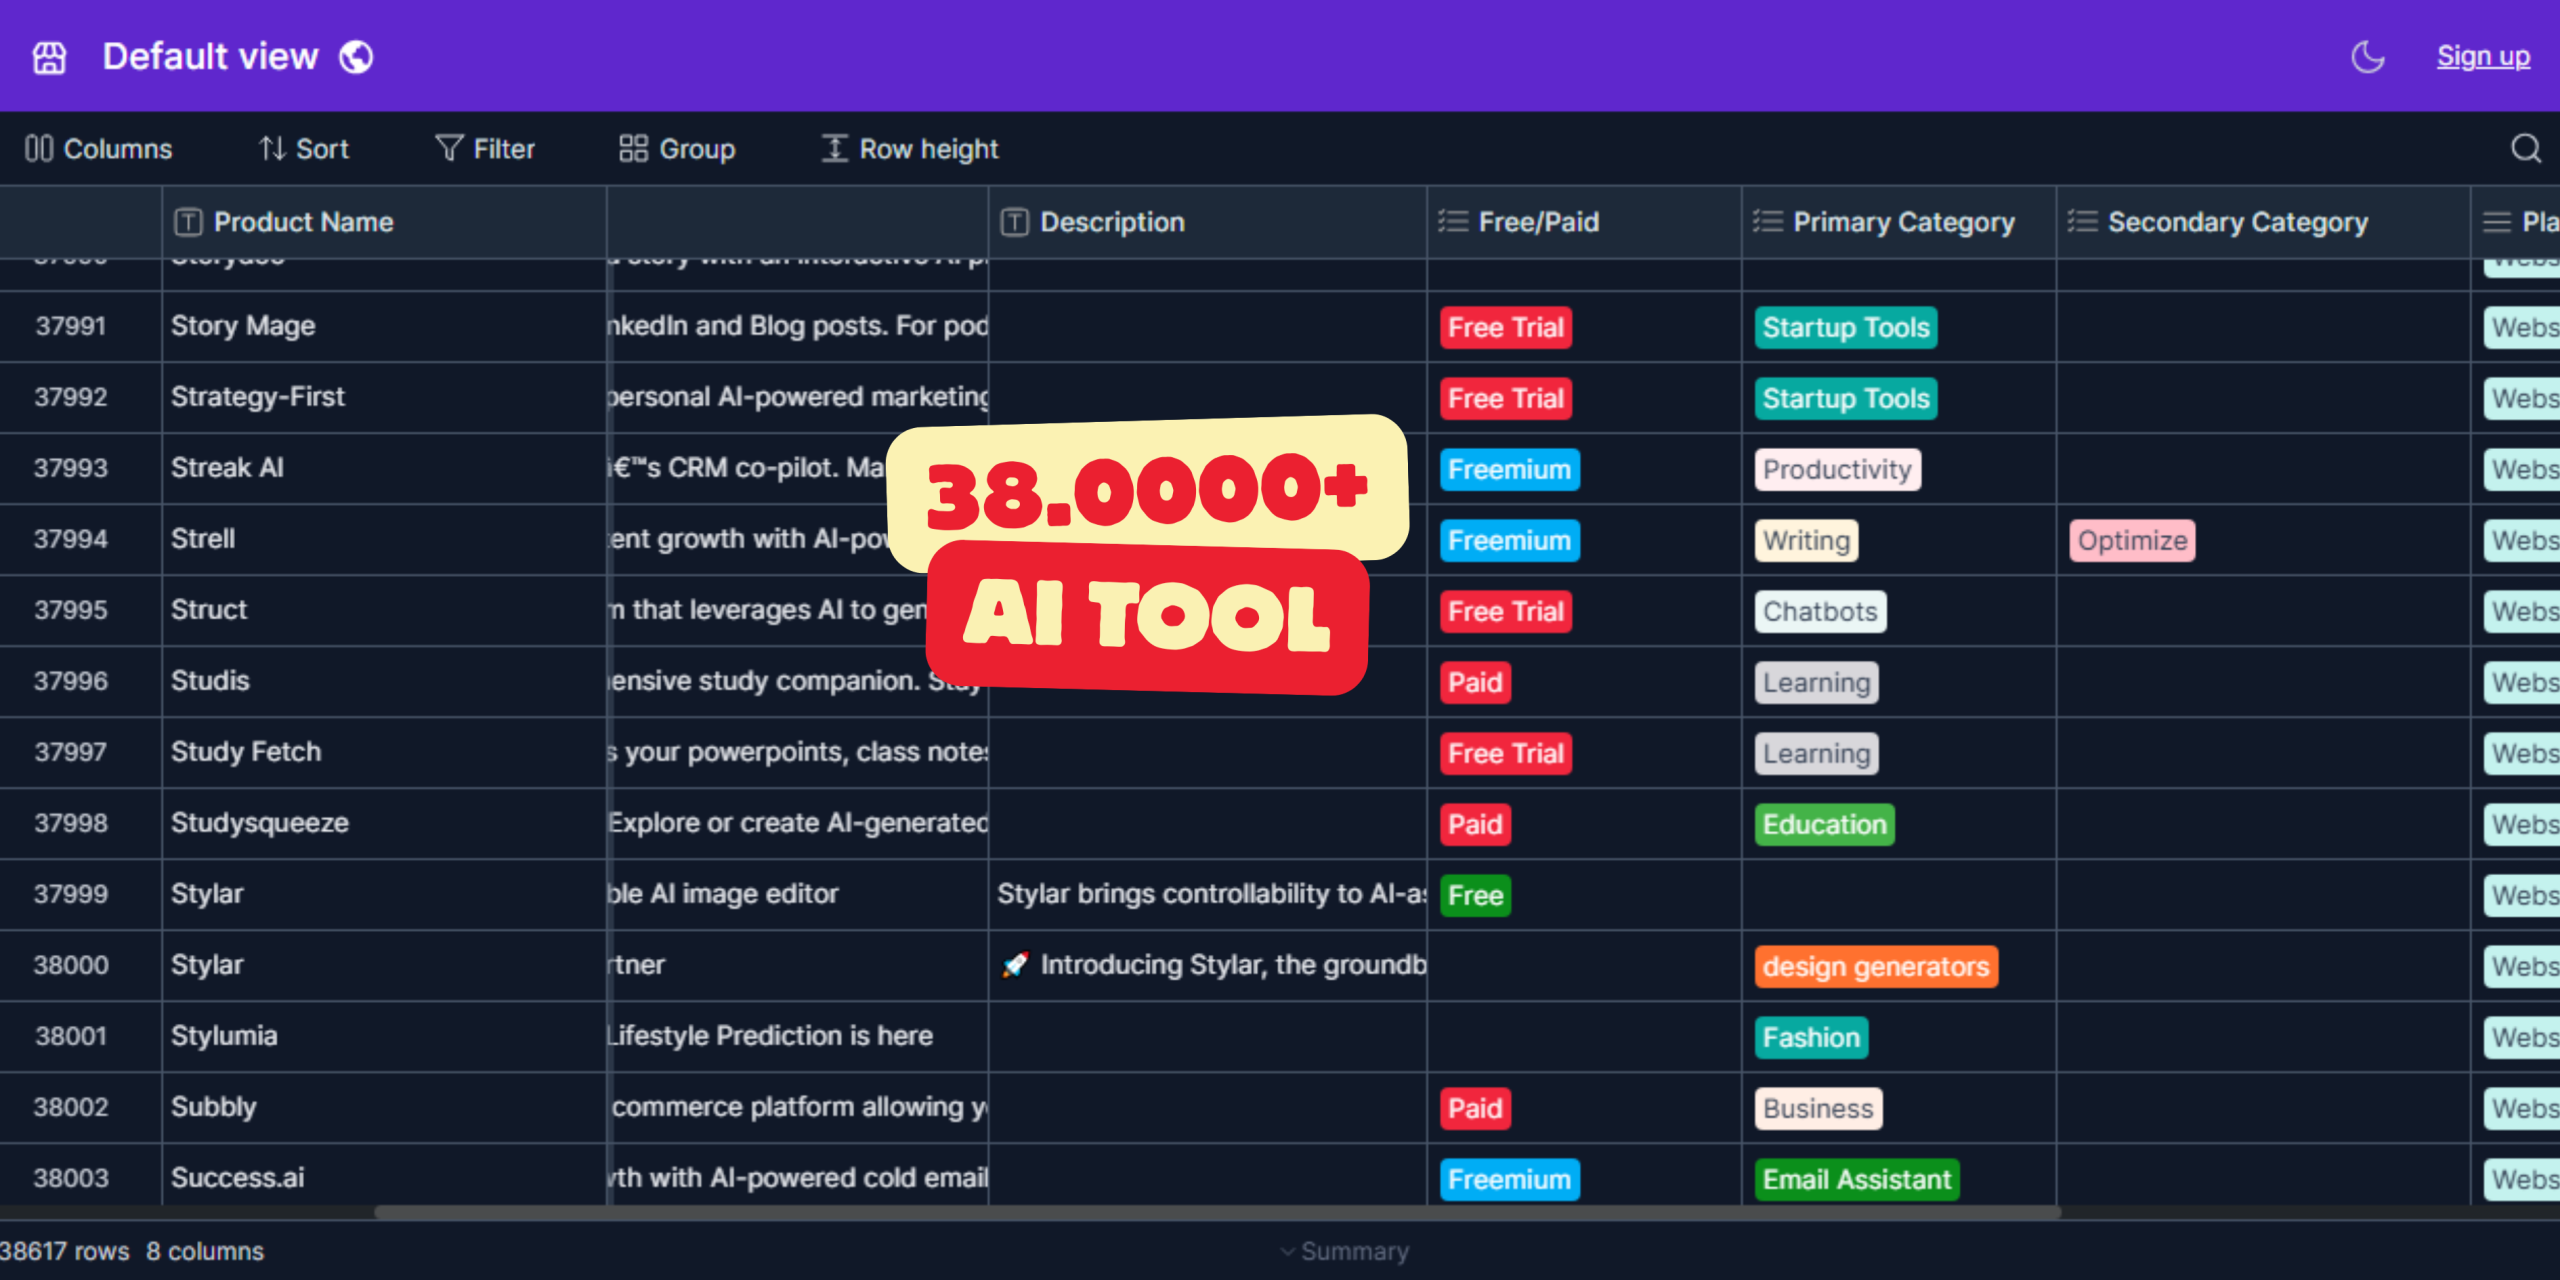Expand the Summary bar at the bottom

pos(1344,1250)
